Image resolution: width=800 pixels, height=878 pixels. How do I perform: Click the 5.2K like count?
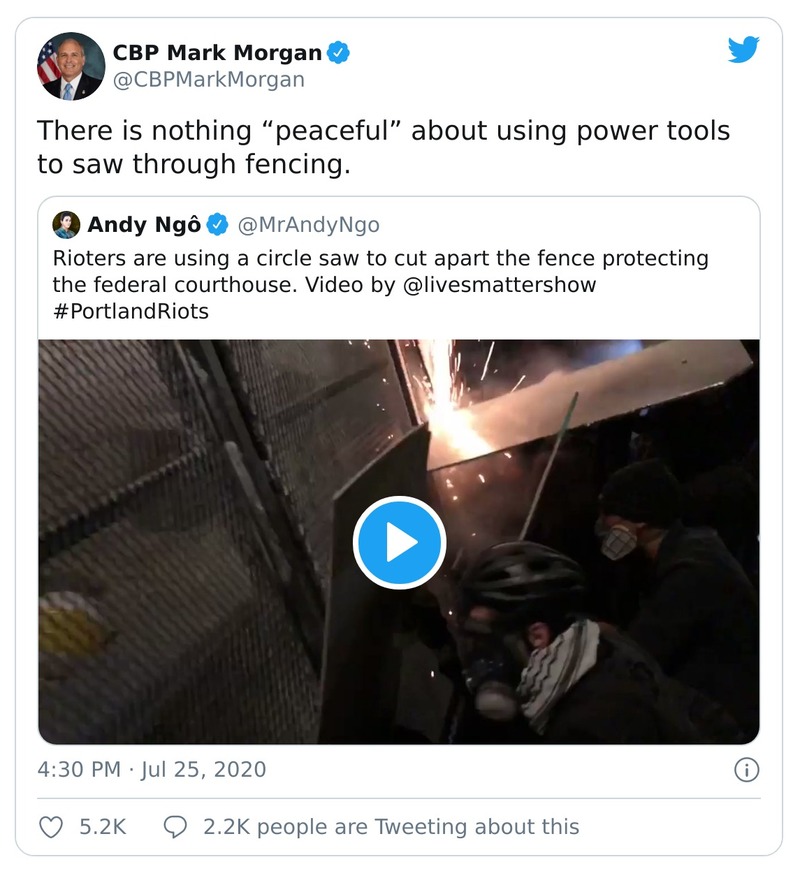click(x=100, y=827)
